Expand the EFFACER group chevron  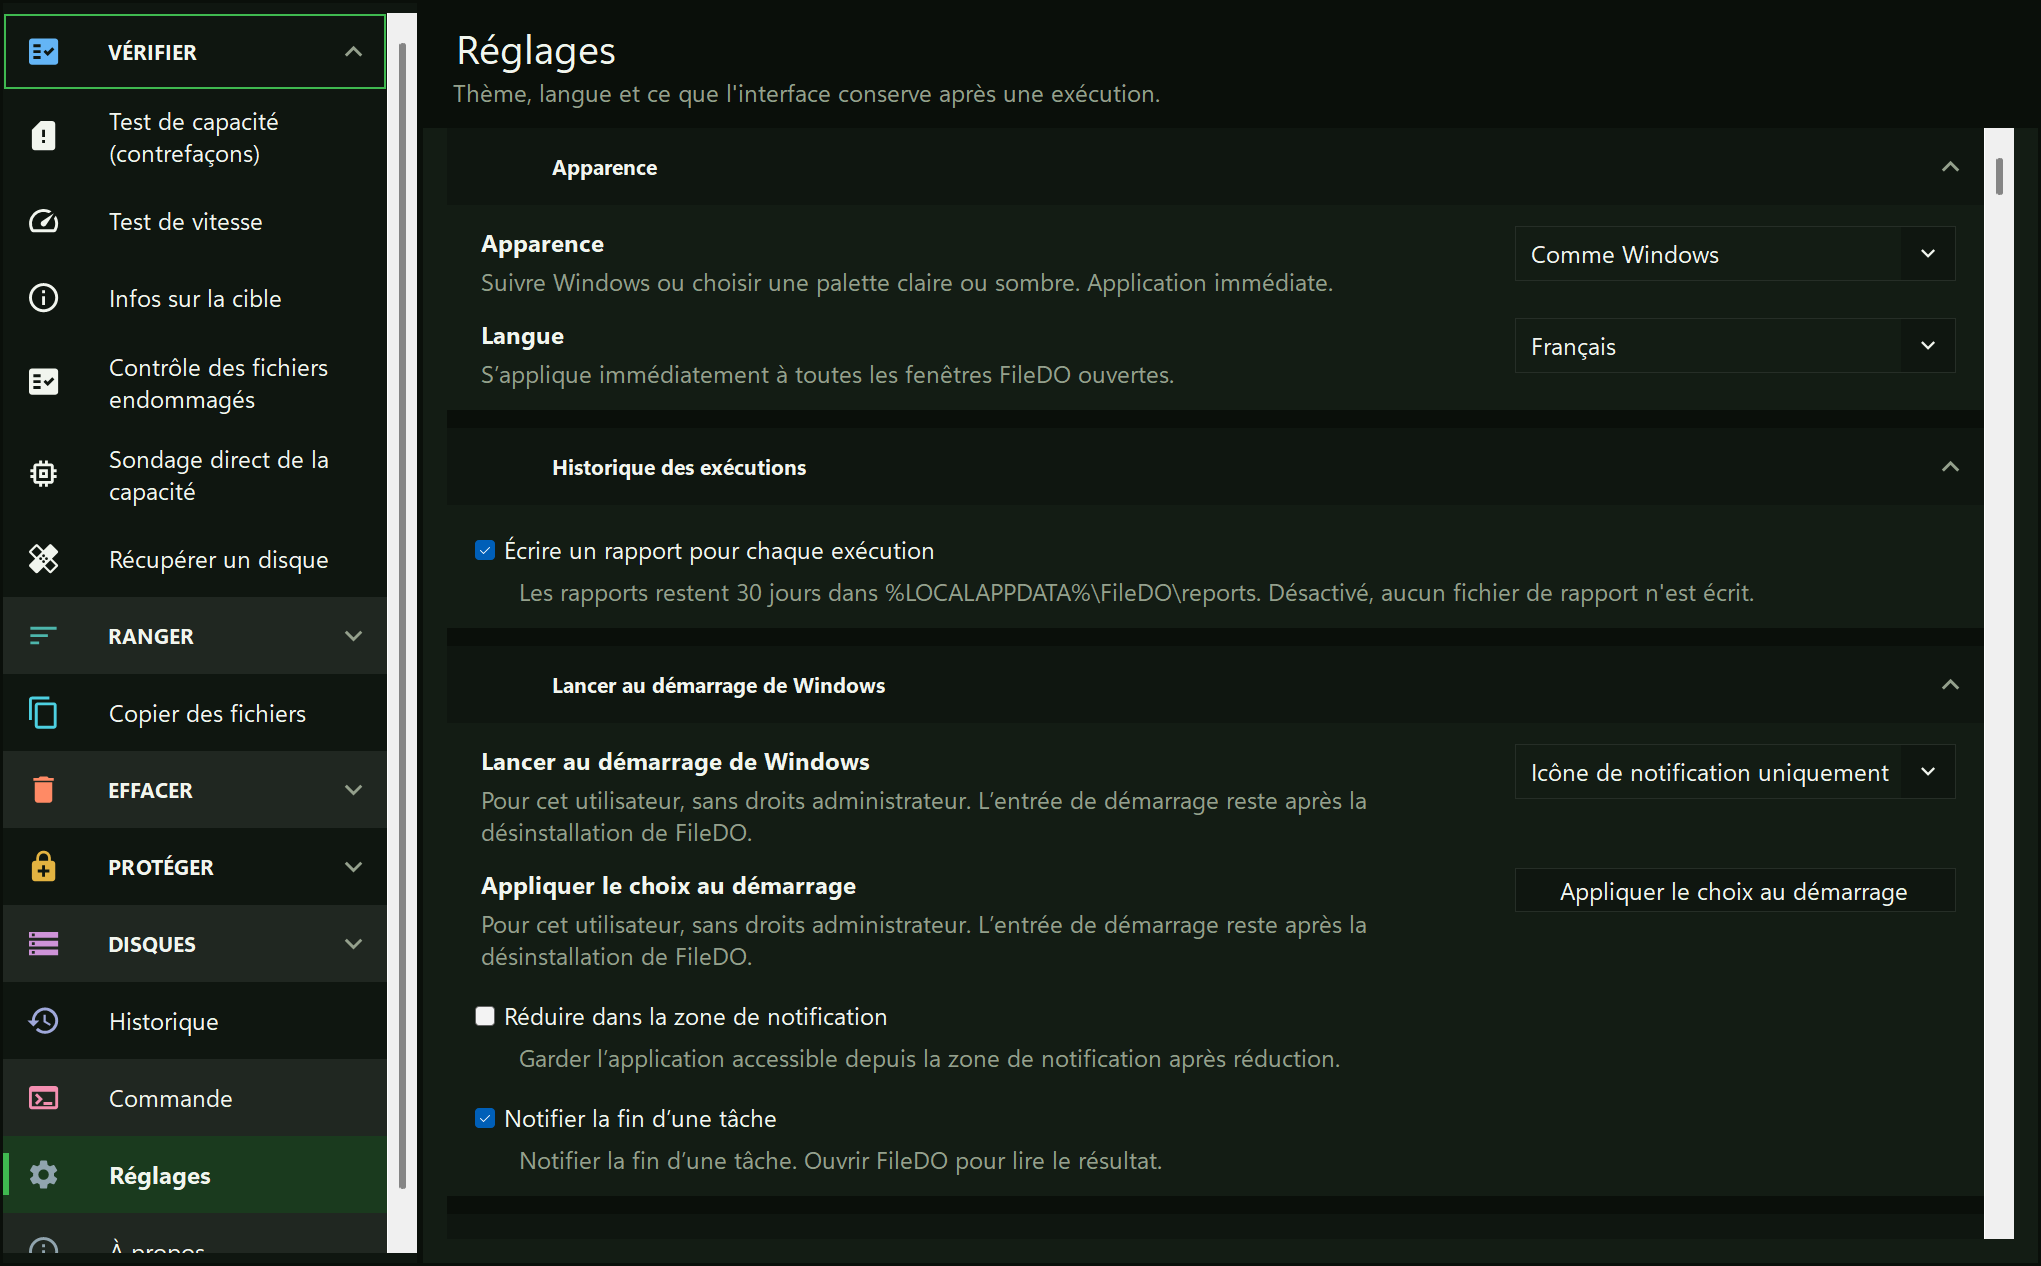[353, 790]
